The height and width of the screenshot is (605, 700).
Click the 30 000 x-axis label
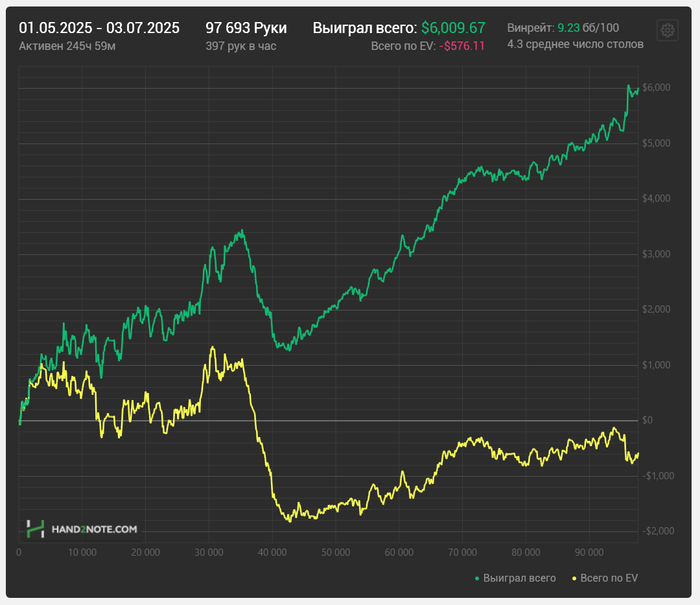pos(209,553)
